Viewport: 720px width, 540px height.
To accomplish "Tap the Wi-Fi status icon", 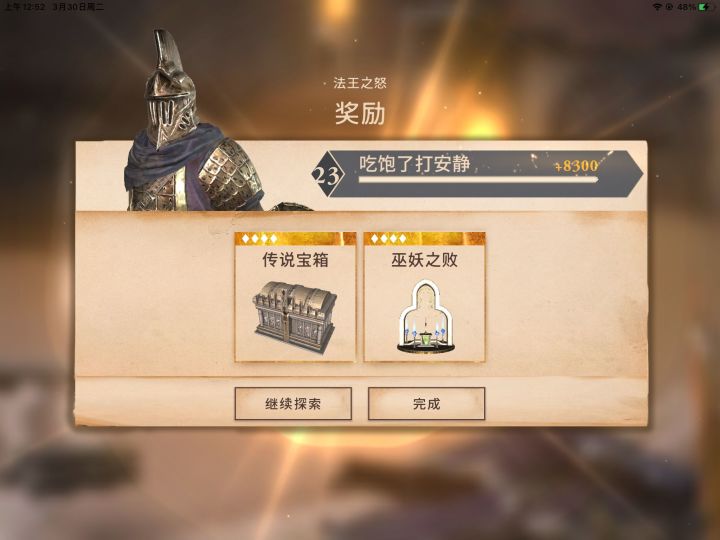I will (x=657, y=7).
